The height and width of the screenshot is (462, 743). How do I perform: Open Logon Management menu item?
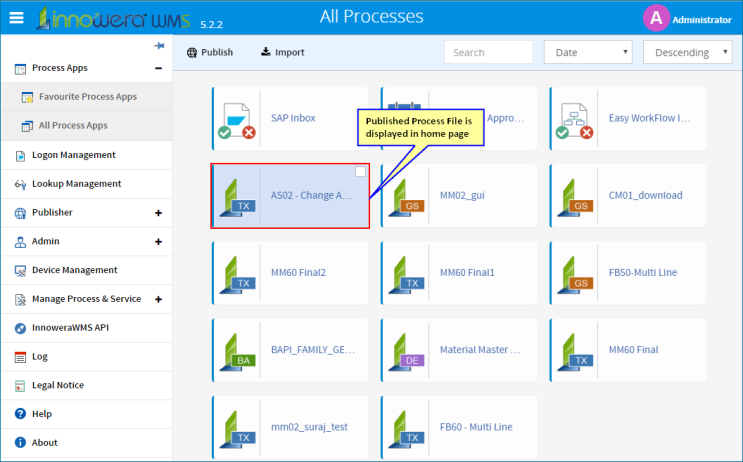click(x=87, y=155)
